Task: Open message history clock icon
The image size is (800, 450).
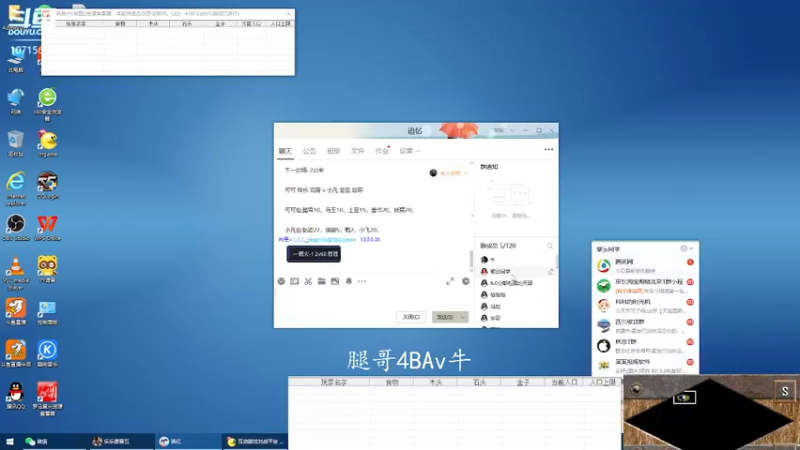Action: [x=466, y=281]
